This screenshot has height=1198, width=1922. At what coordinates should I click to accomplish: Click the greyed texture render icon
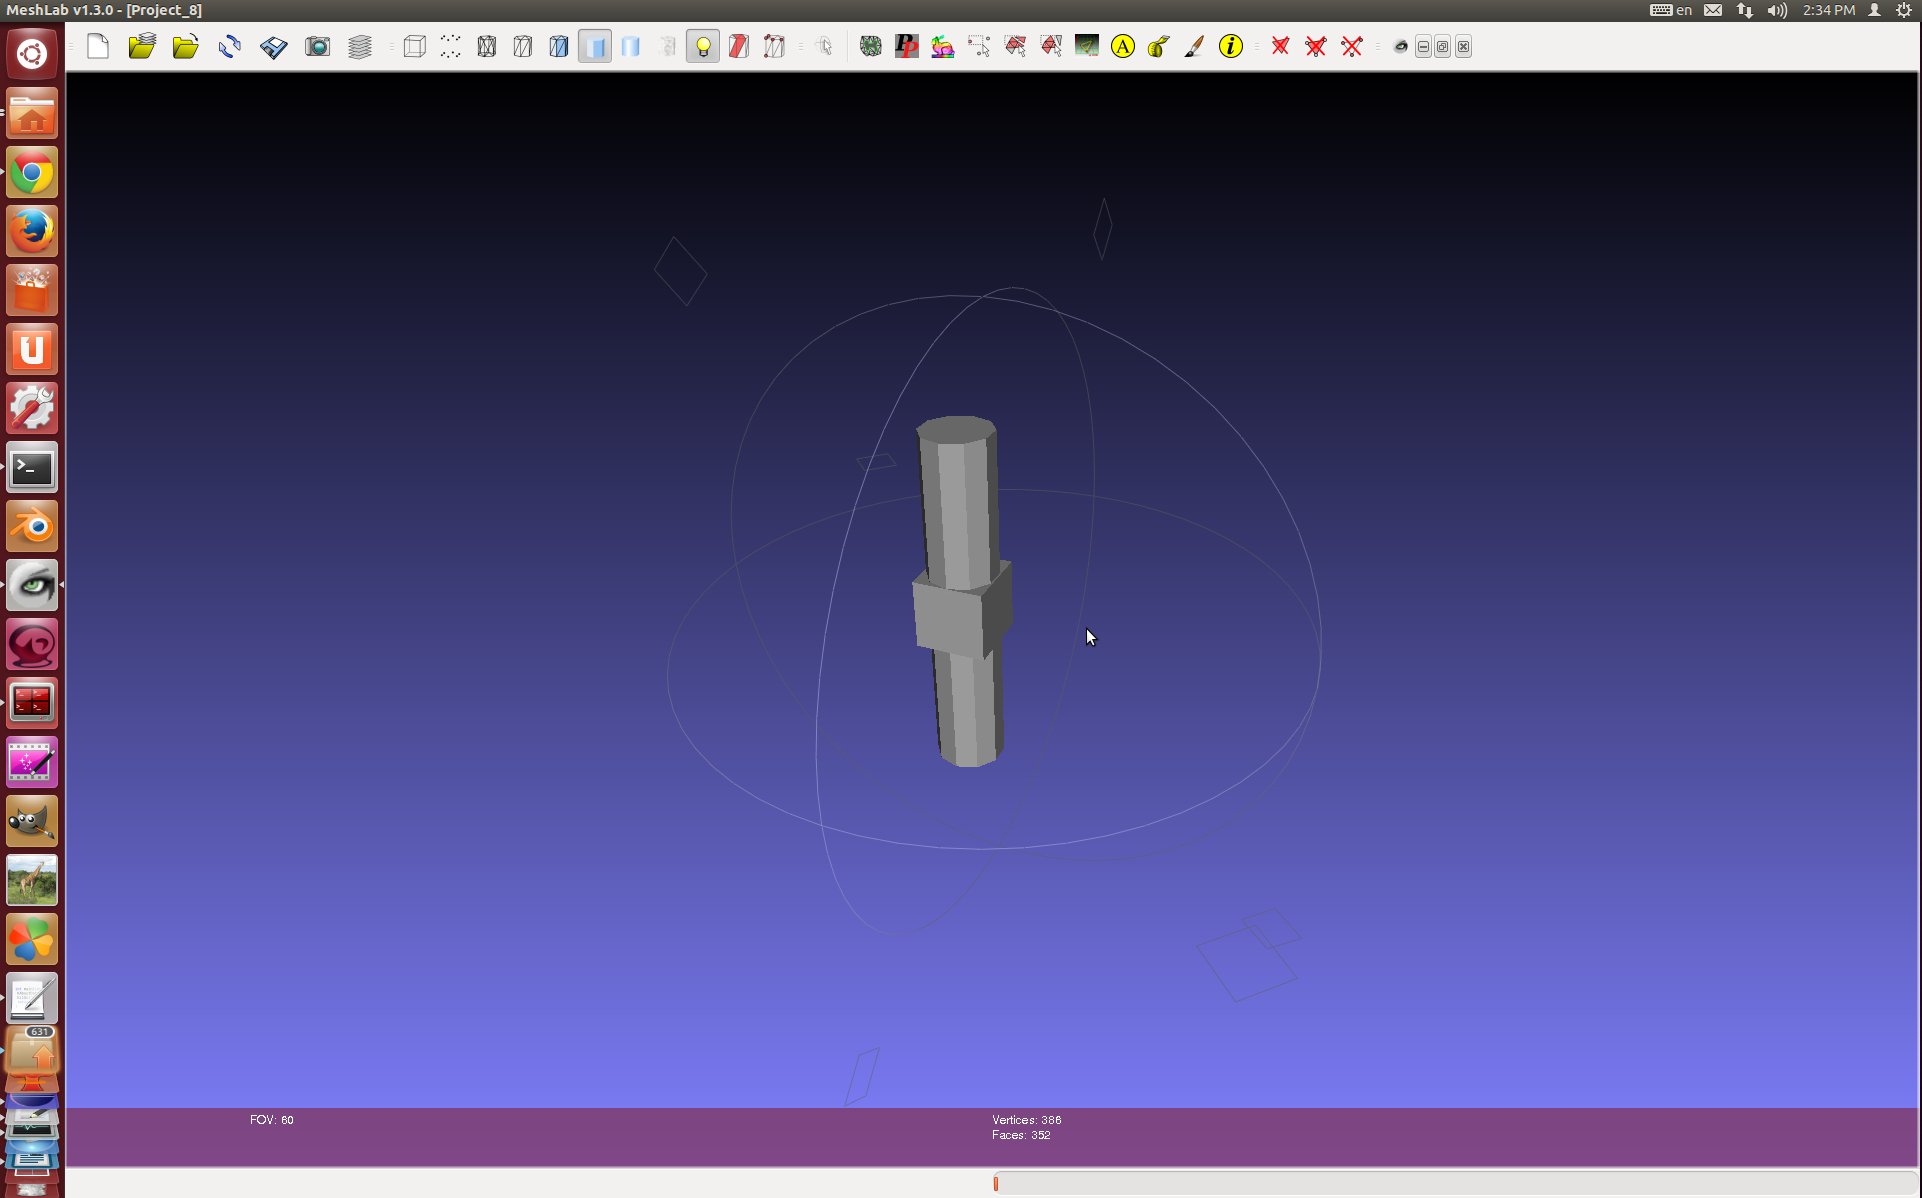[x=667, y=46]
